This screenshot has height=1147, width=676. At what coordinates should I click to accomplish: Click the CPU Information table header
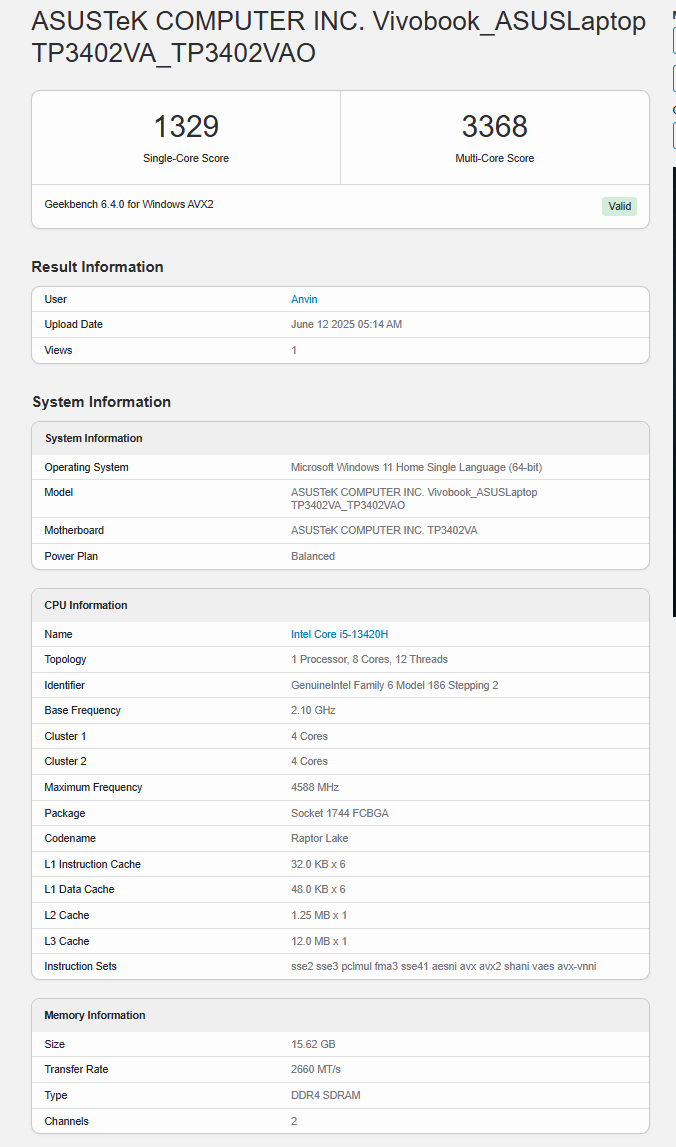point(340,605)
